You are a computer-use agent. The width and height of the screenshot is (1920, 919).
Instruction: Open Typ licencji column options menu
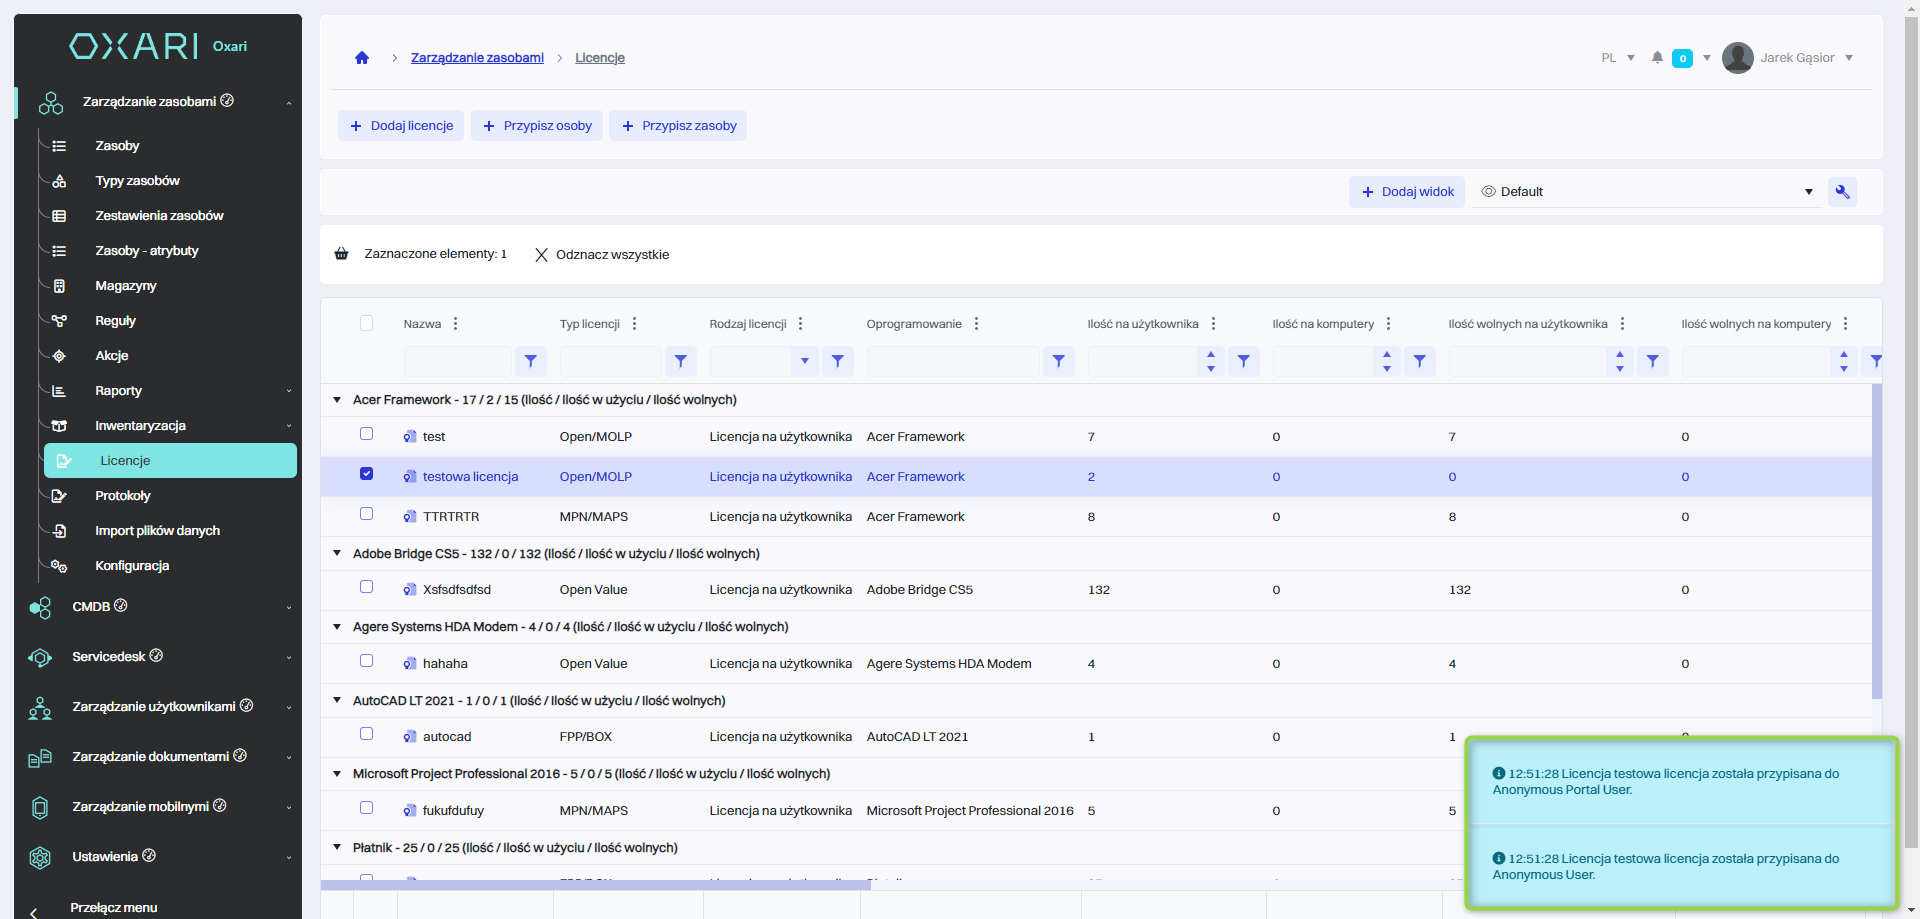point(635,324)
